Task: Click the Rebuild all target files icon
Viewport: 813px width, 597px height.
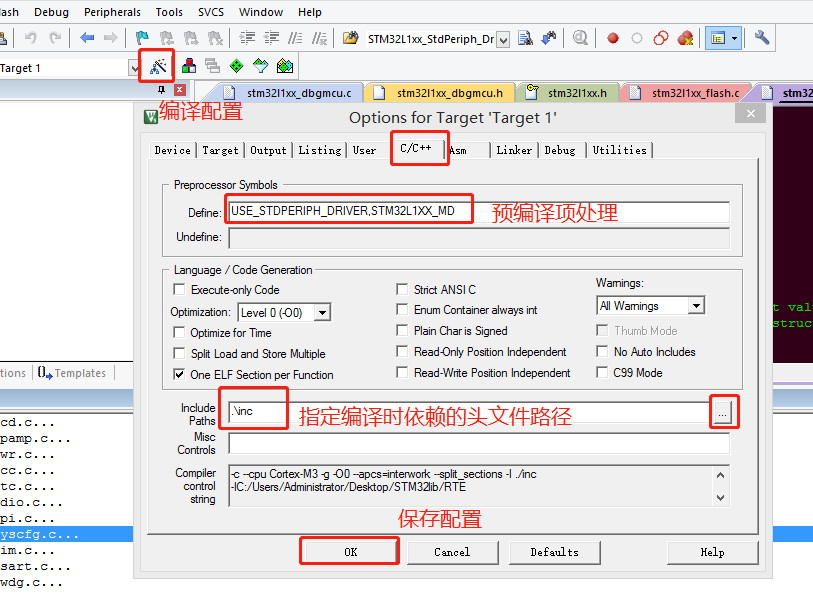Action: click(260, 63)
